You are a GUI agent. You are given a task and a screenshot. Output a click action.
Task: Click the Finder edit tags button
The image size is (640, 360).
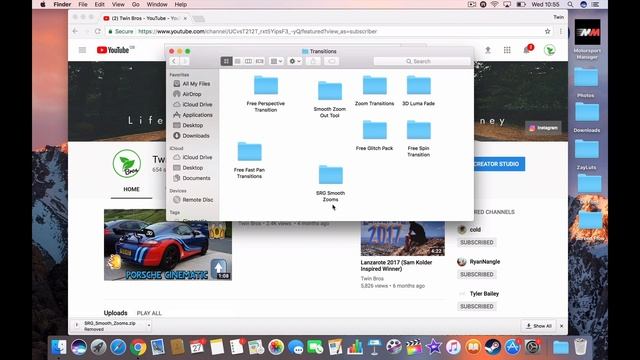[331, 61]
